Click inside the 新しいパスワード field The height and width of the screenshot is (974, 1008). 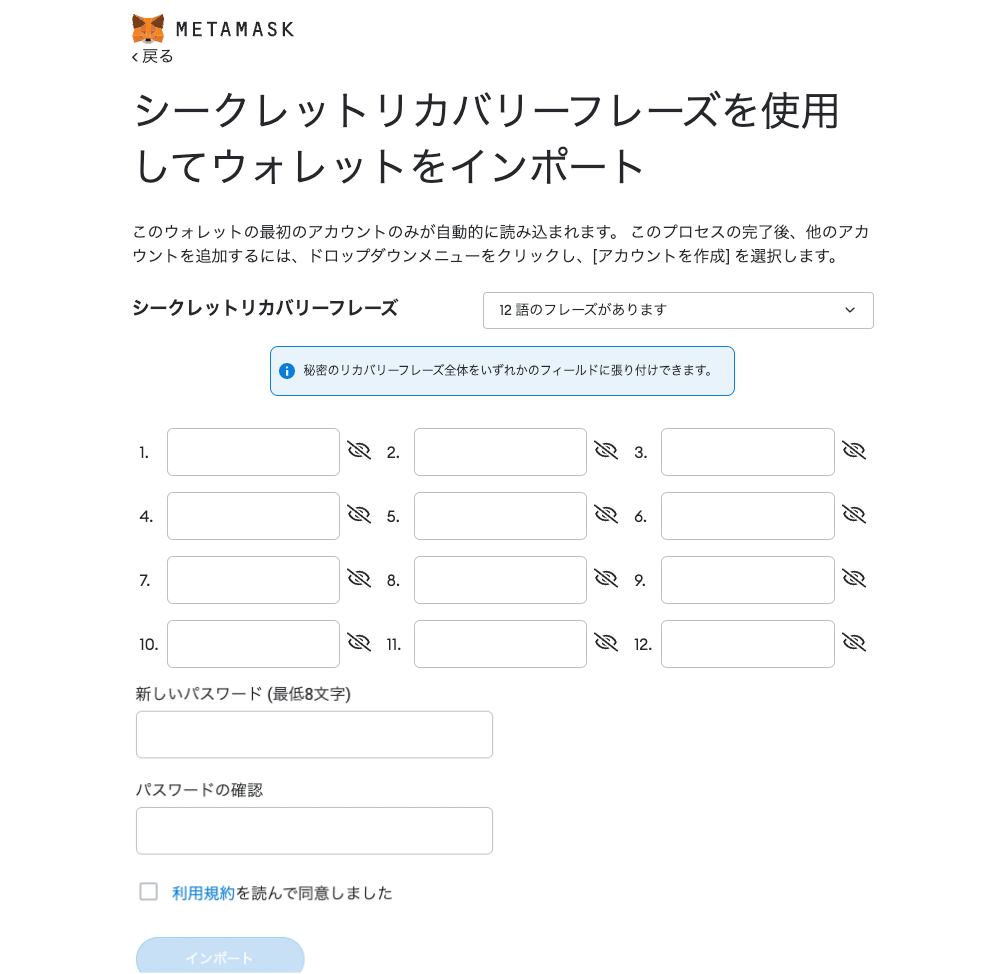[x=314, y=734]
